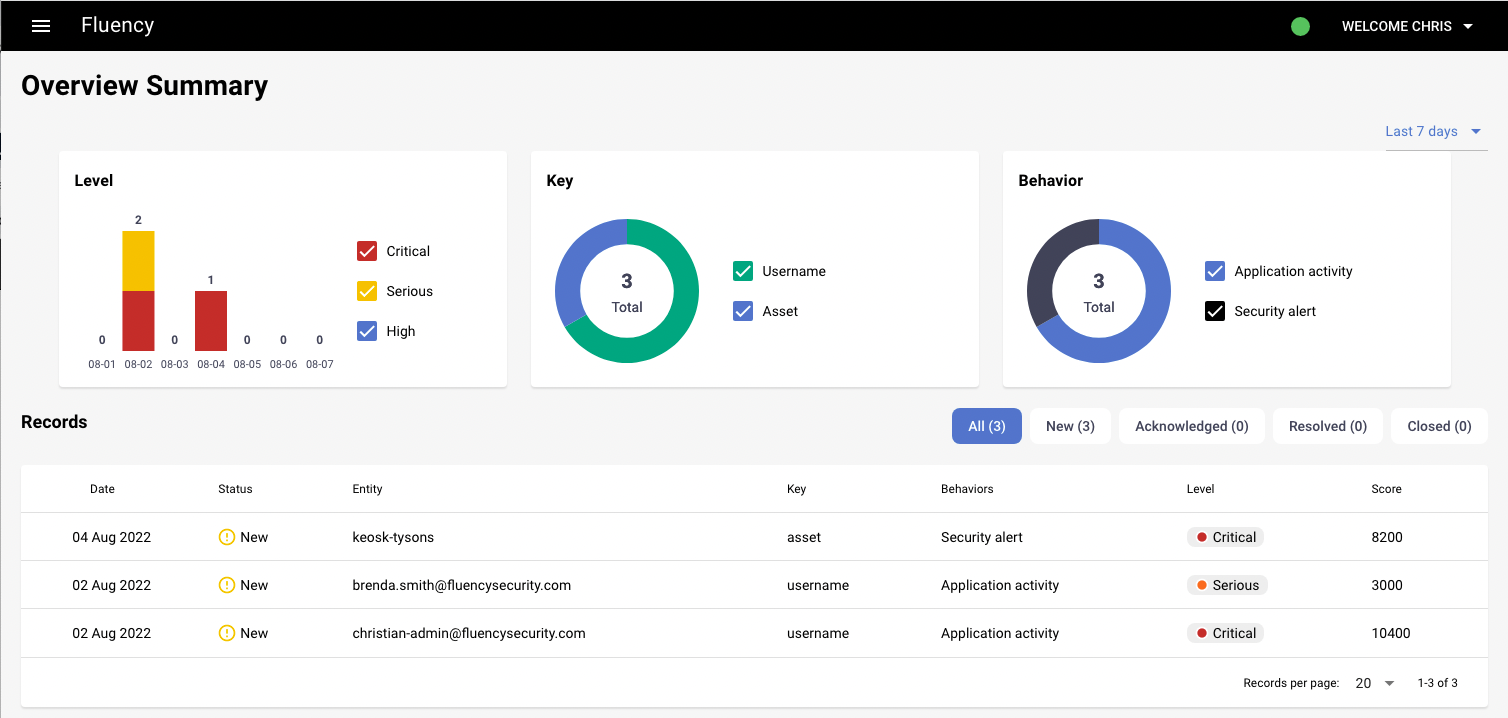The image size is (1508, 718).
Task: Select the Acknowledged (0) filter
Action: 1192,426
